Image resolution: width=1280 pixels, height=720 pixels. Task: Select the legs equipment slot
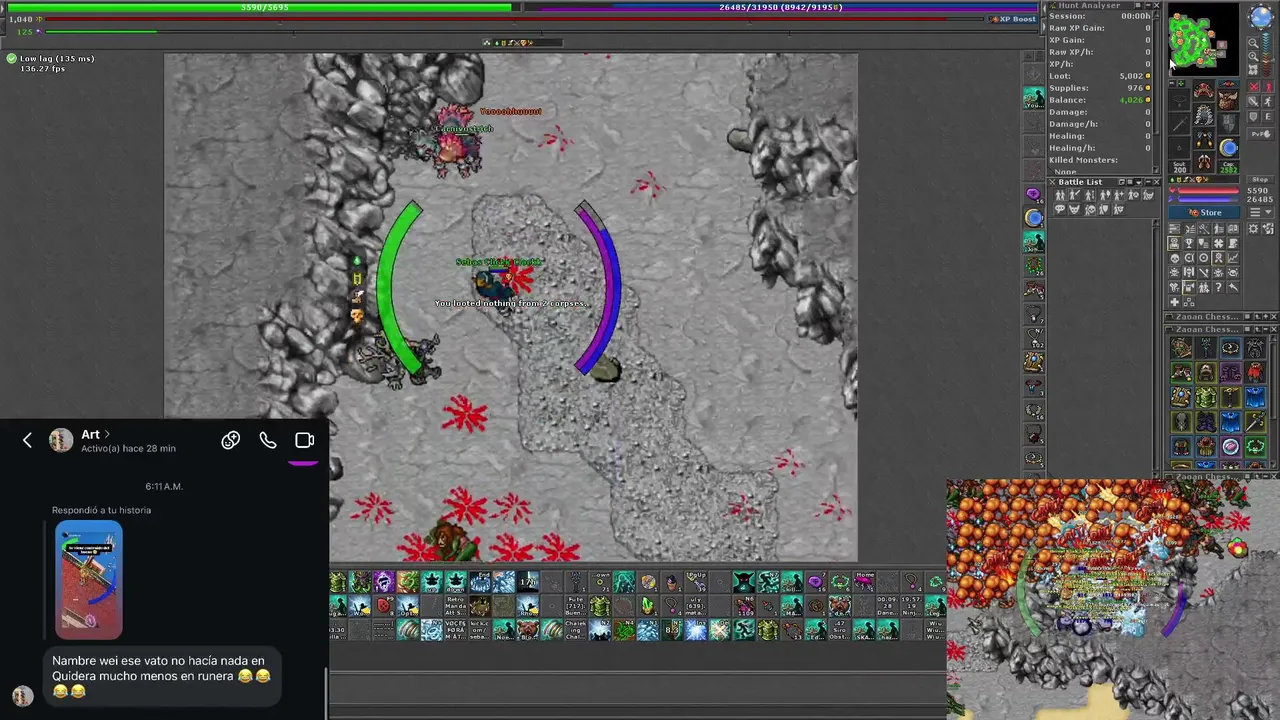pyautogui.click(x=1204, y=139)
